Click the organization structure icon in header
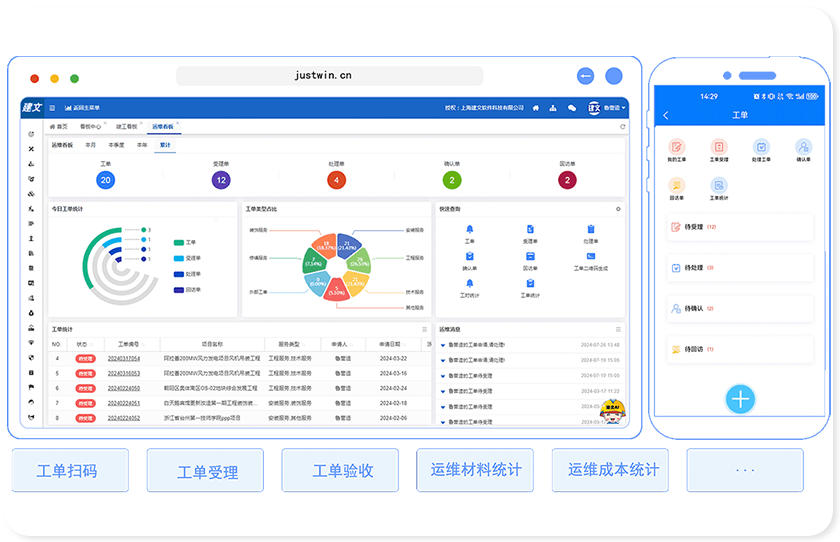 (553, 108)
